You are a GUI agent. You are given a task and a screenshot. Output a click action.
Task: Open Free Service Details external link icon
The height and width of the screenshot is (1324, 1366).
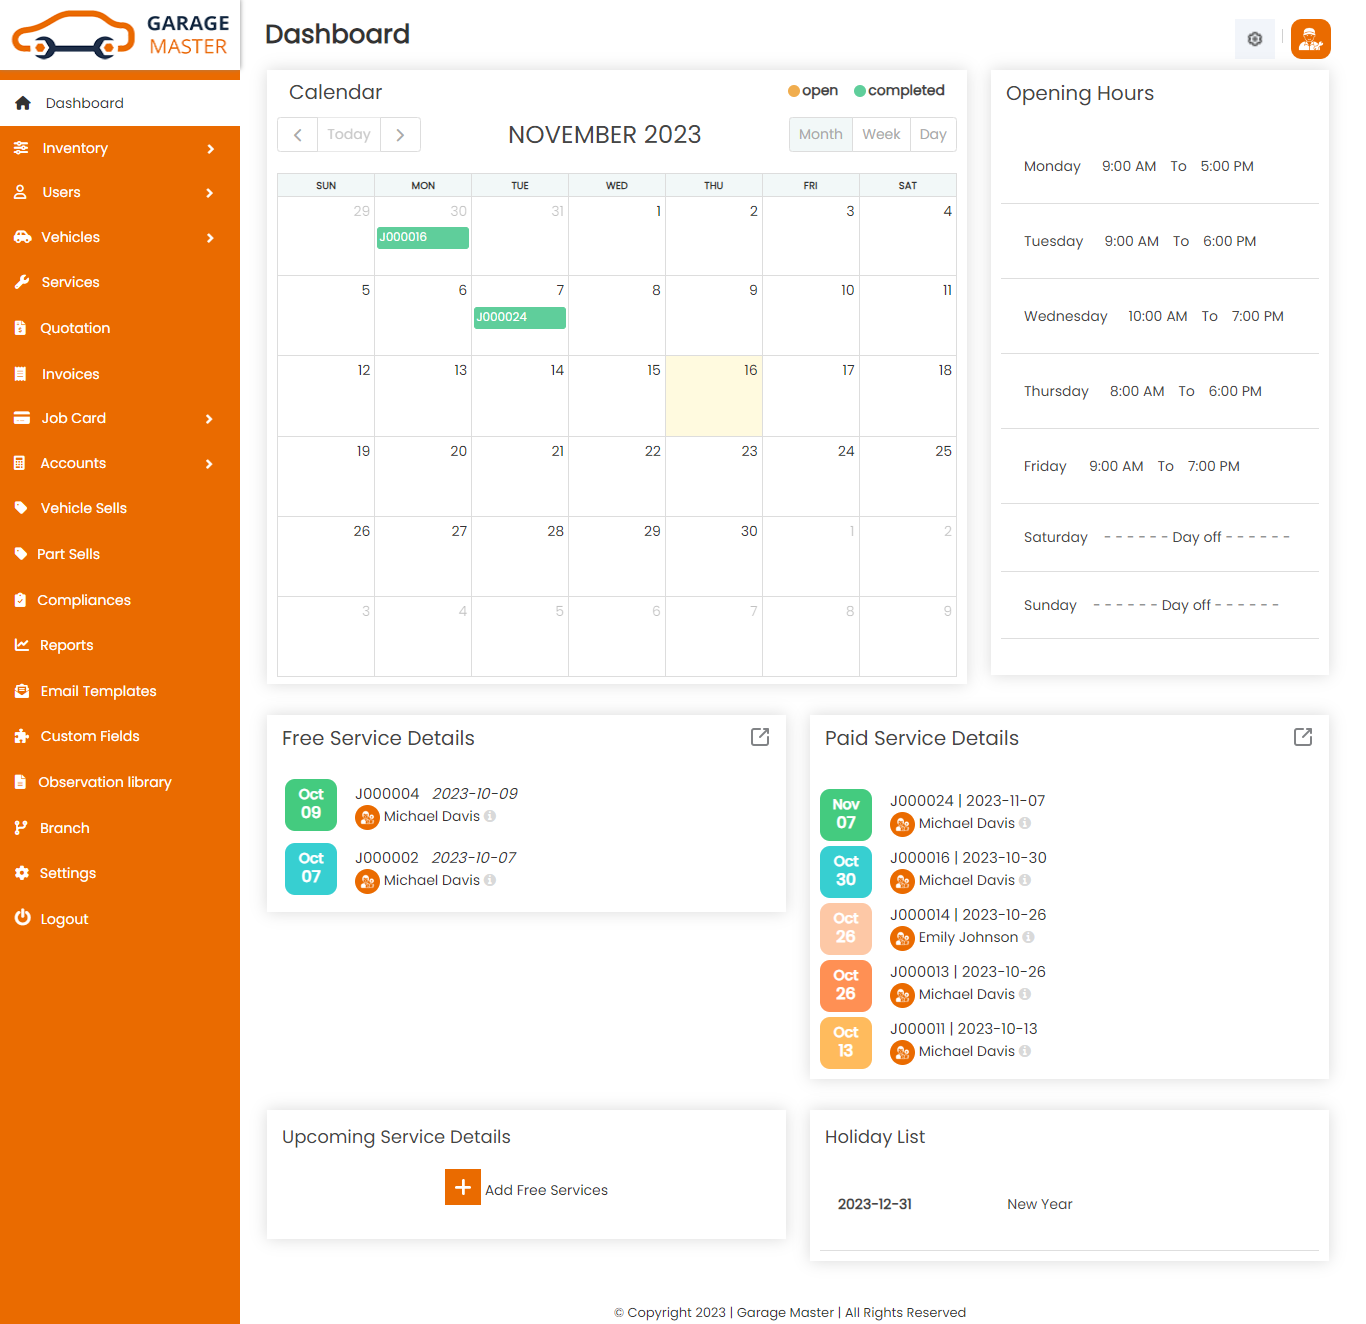(760, 737)
